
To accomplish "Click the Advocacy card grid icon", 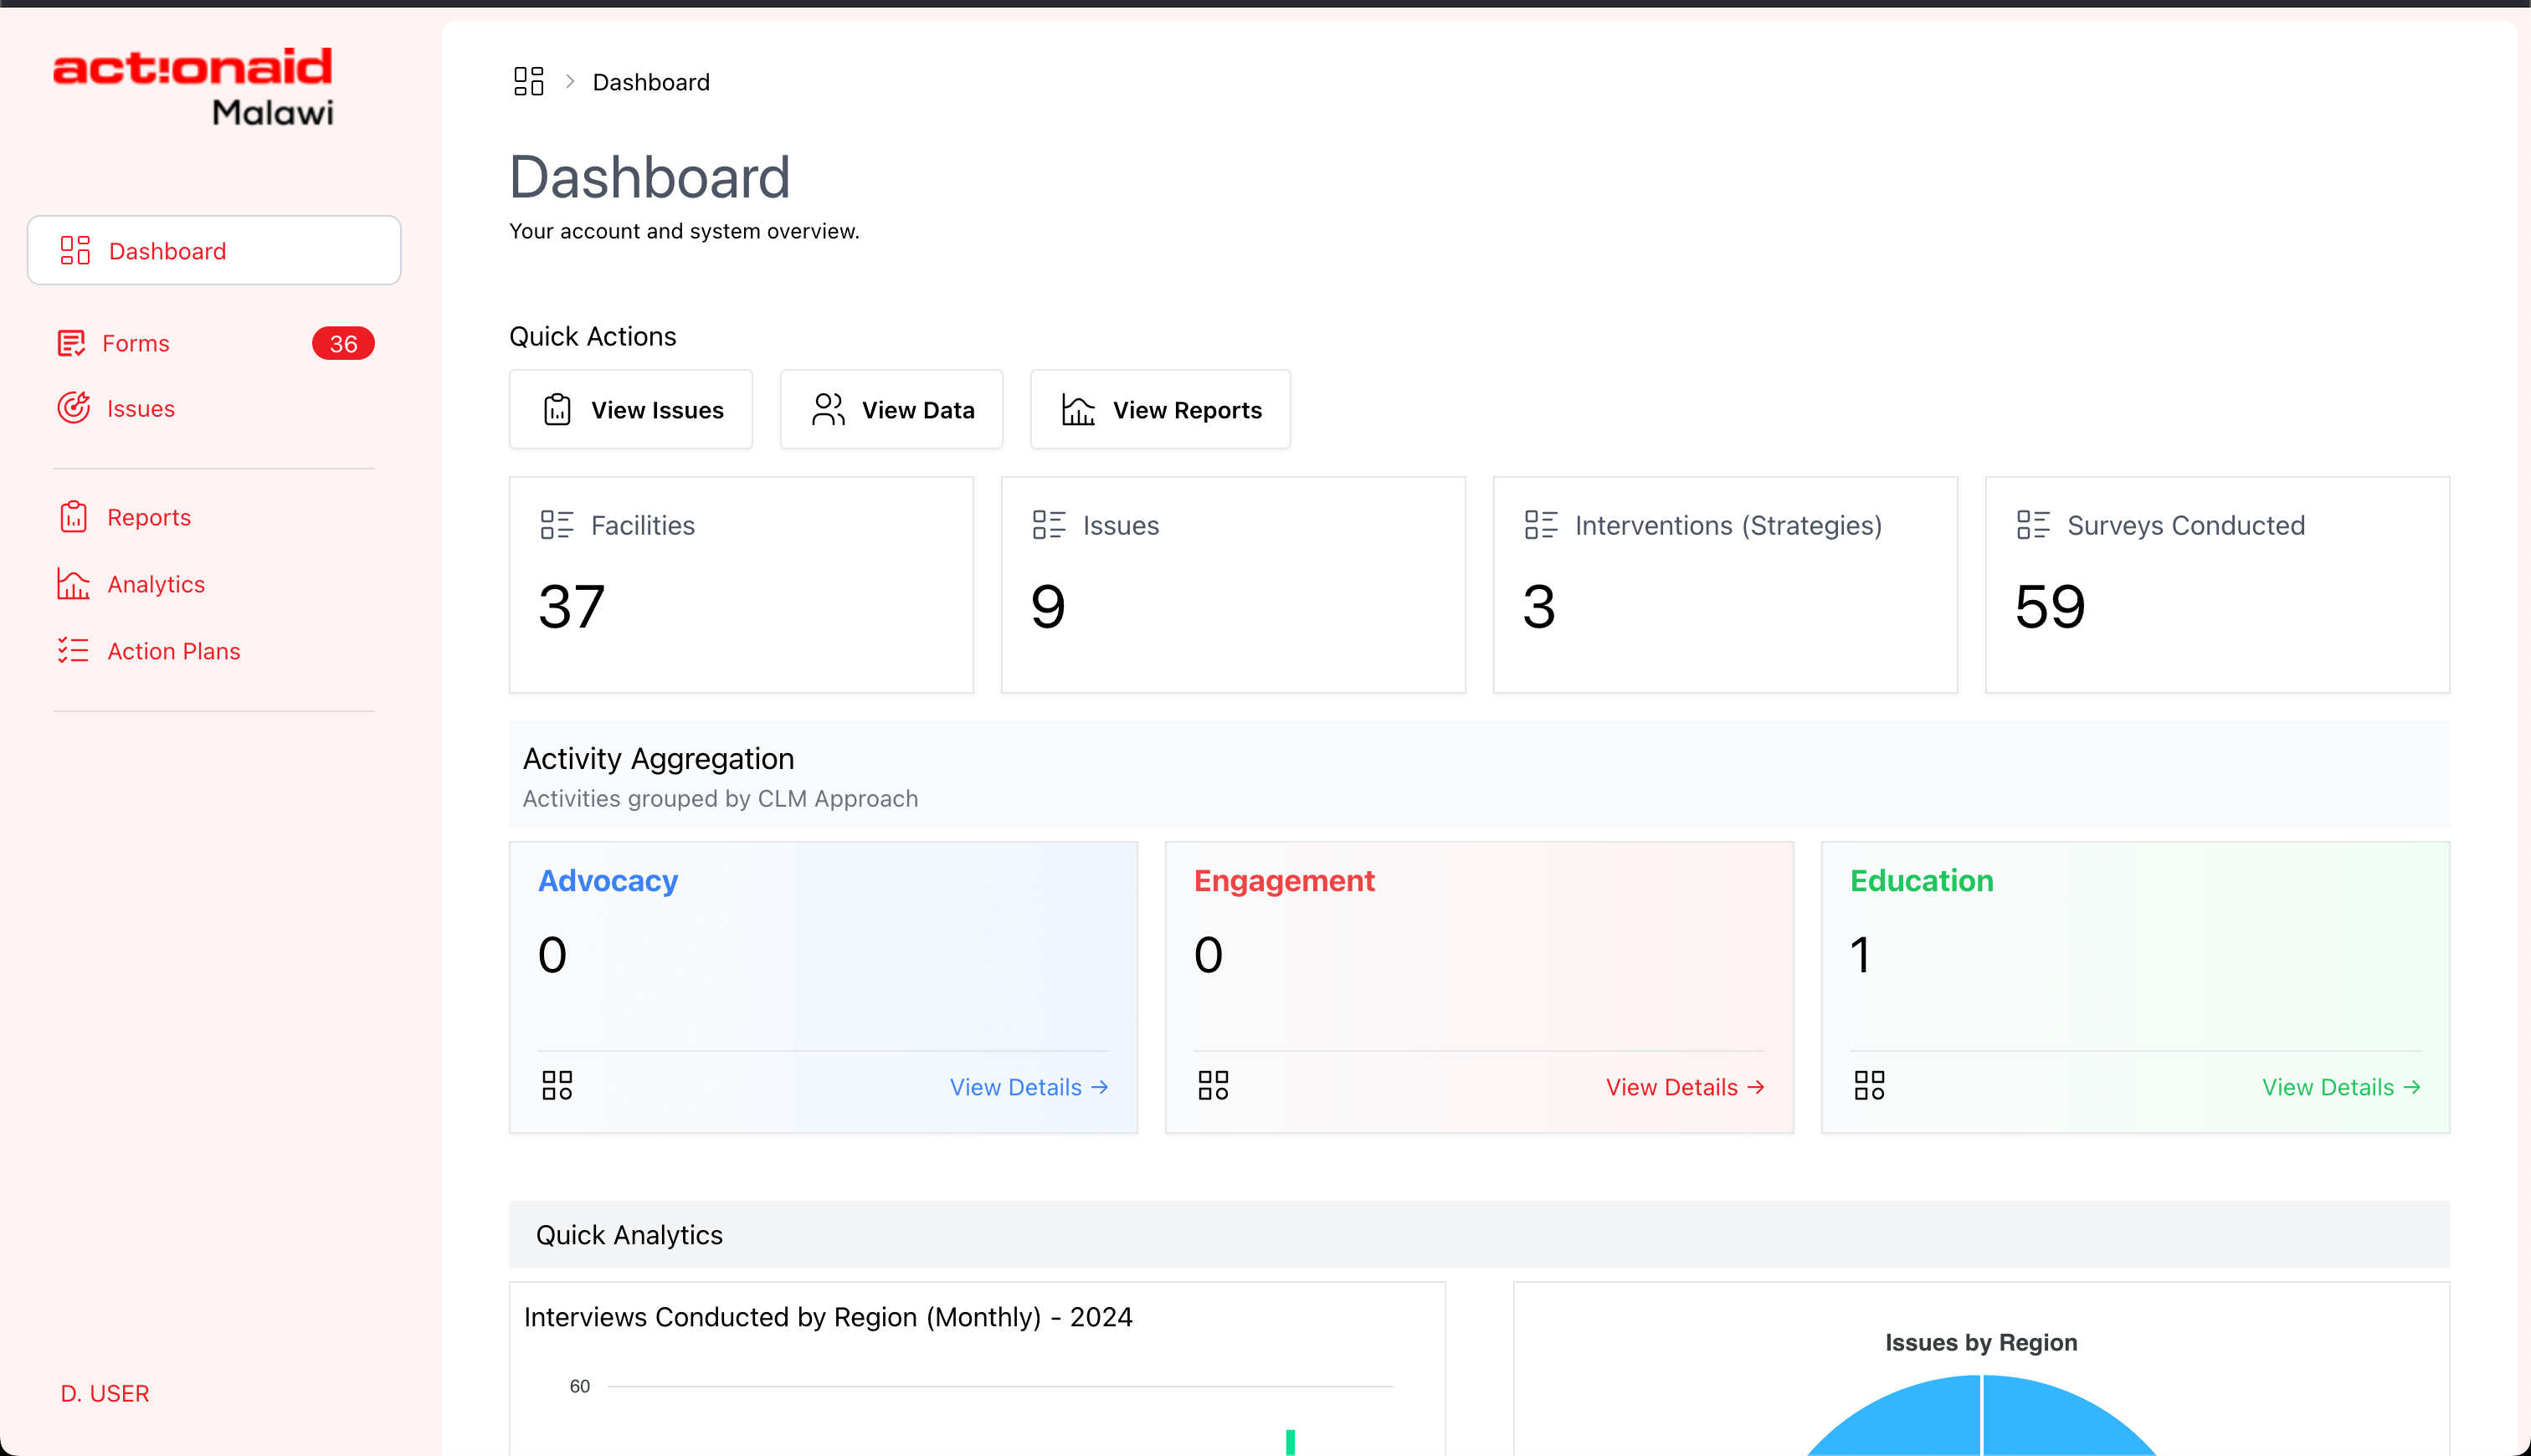I will (x=557, y=1086).
